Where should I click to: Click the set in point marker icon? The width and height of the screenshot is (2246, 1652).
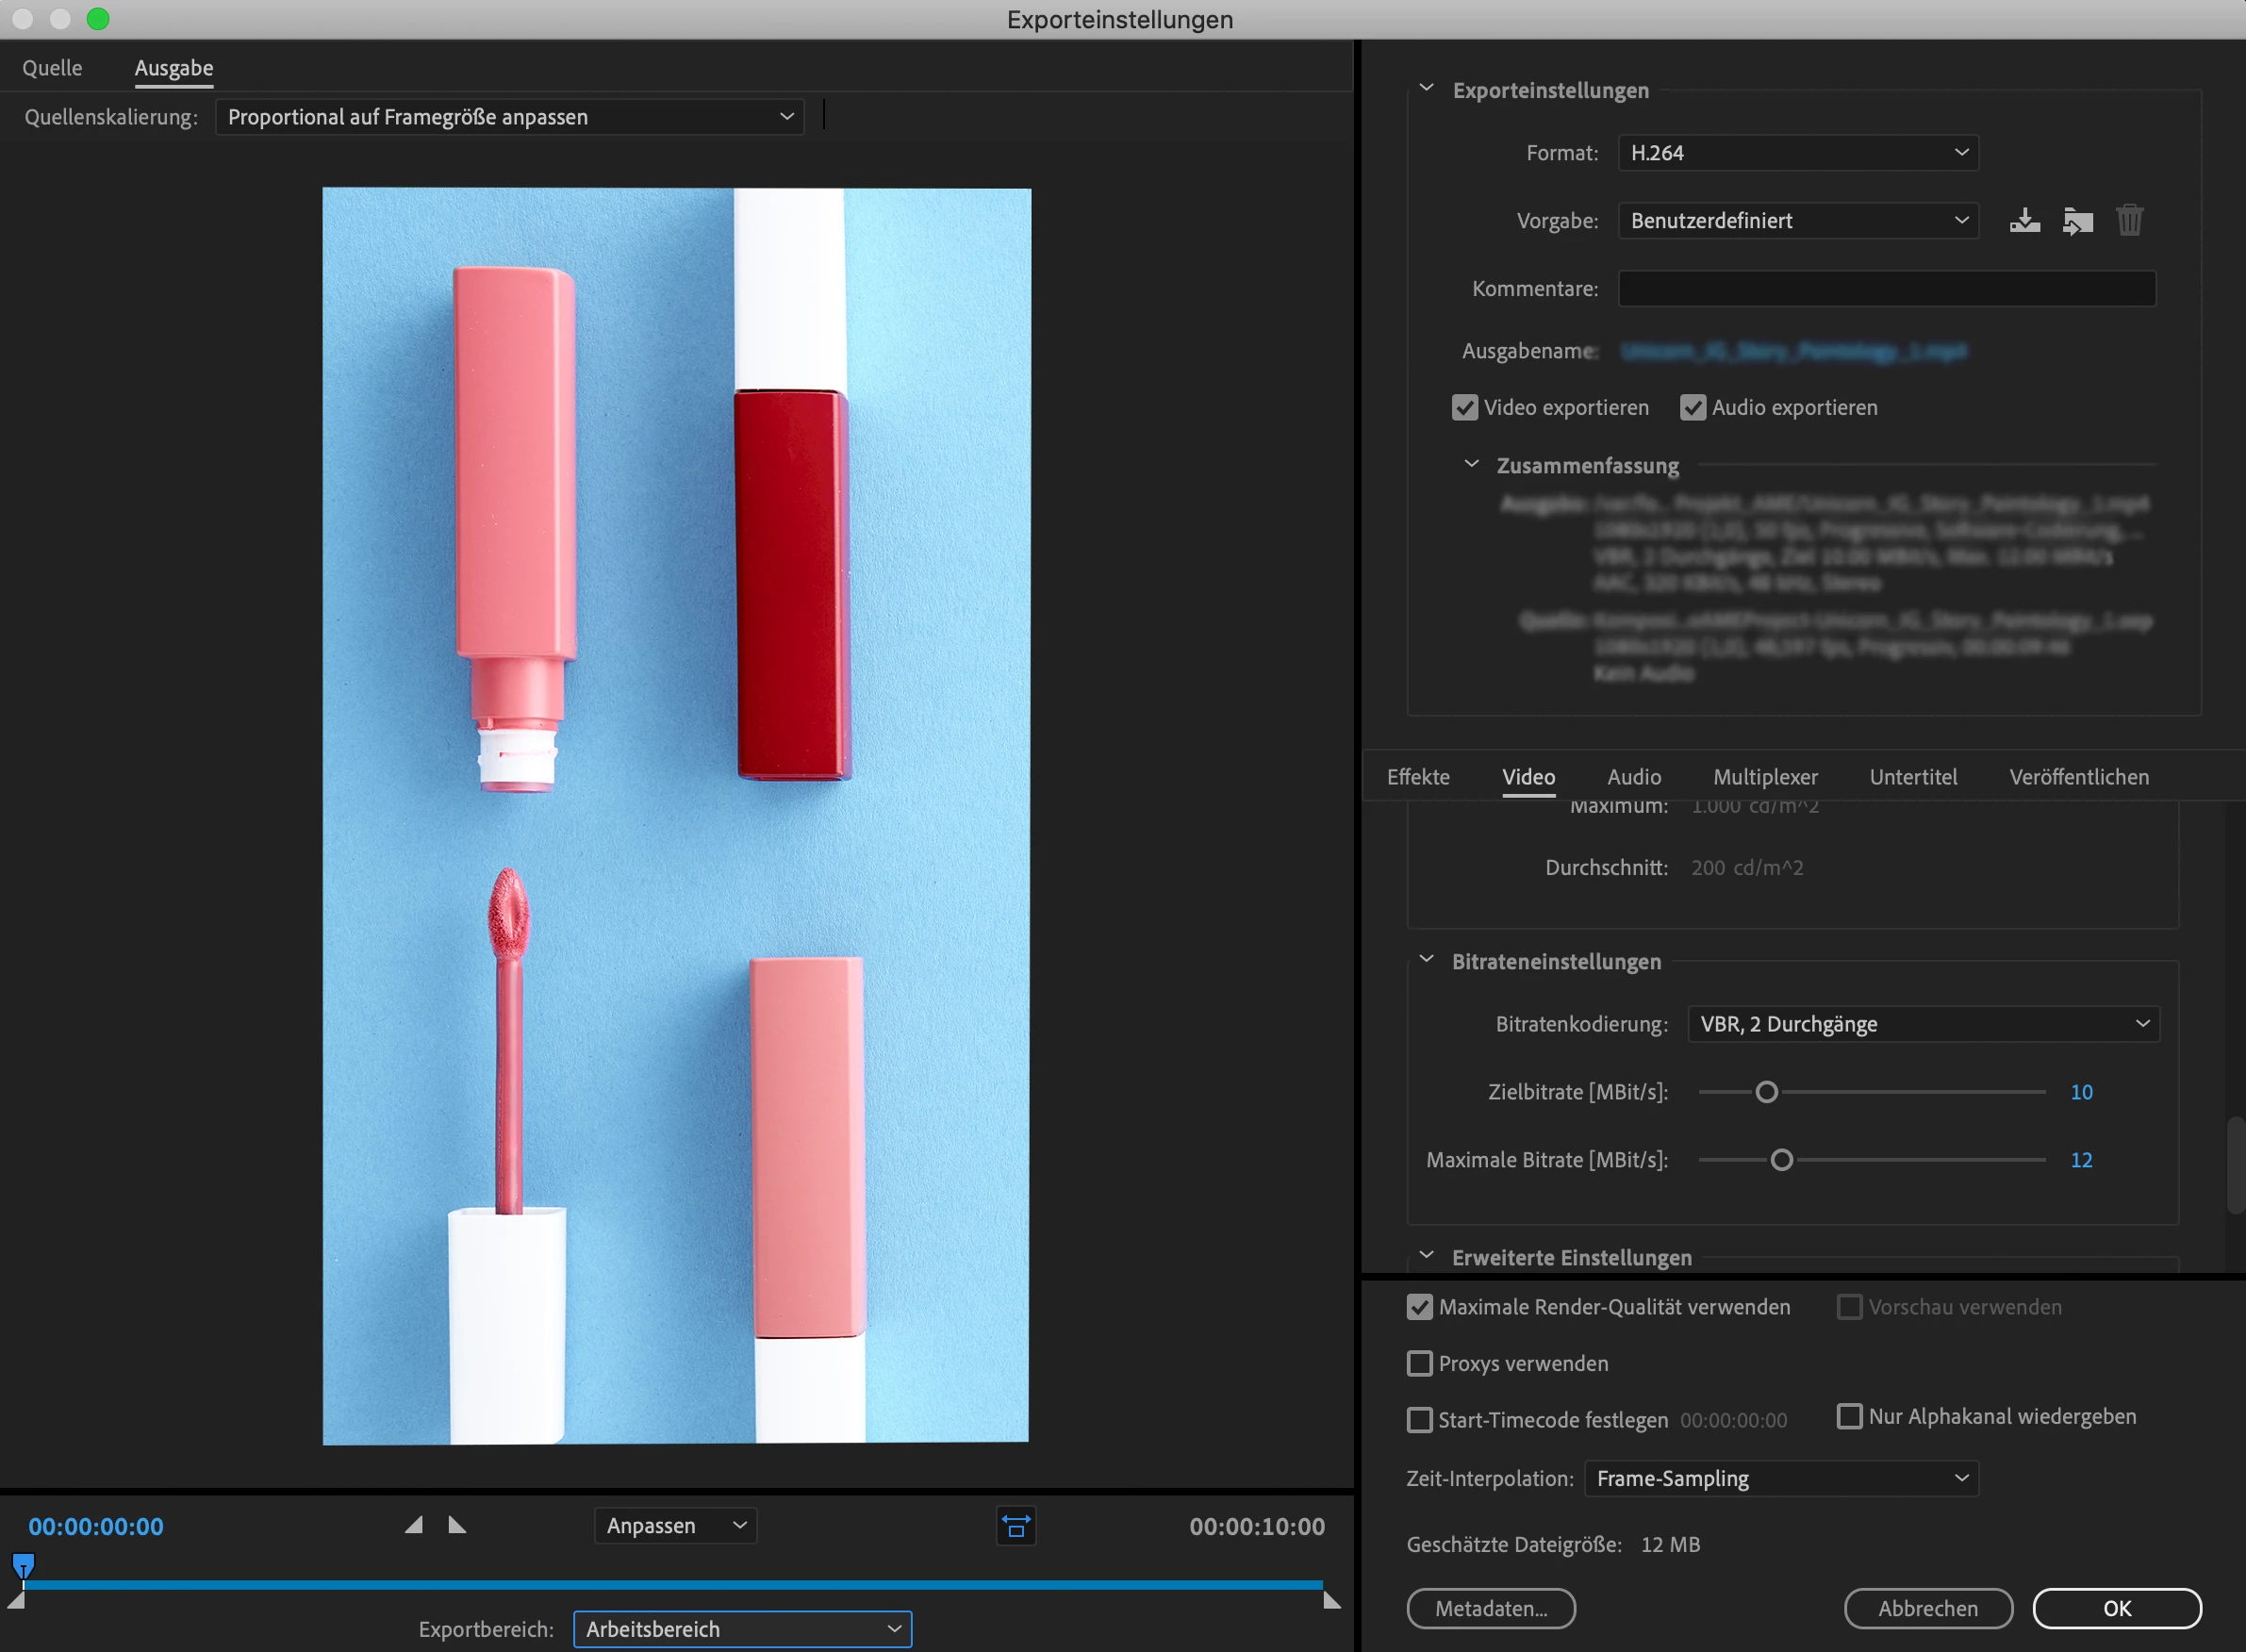(x=414, y=1525)
